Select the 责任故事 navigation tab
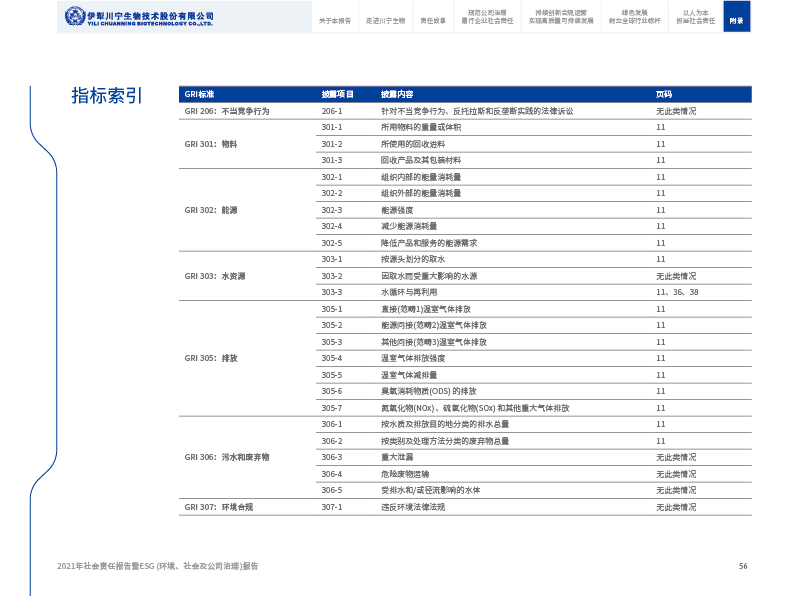This screenshot has height=596, width=809. (432, 20)
